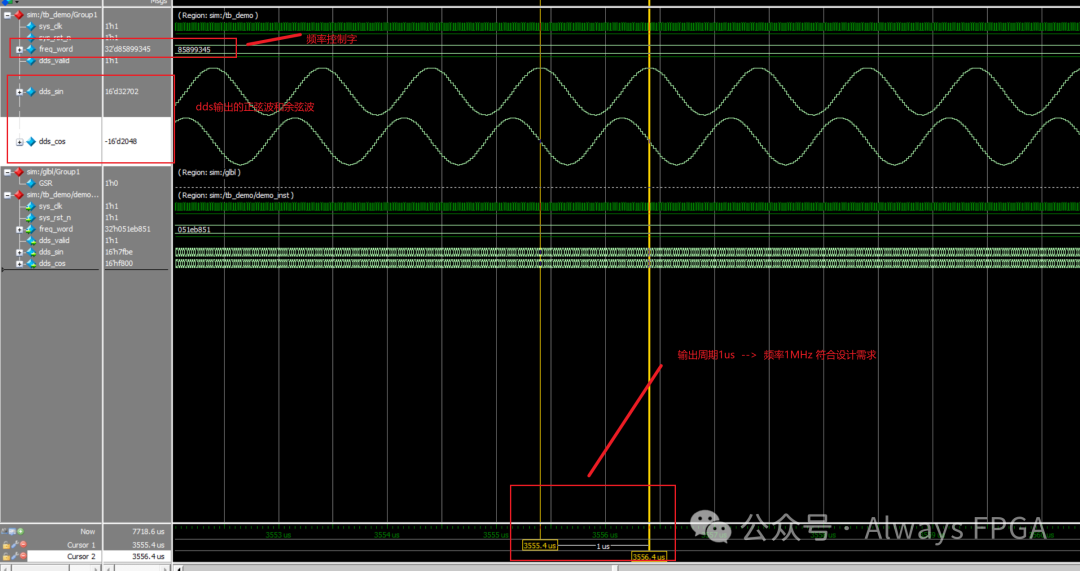The height and width of the screenshot is (571, 1080).
Task: Remove Cursor 1 with its red delete icon
Action: point(23,545)
